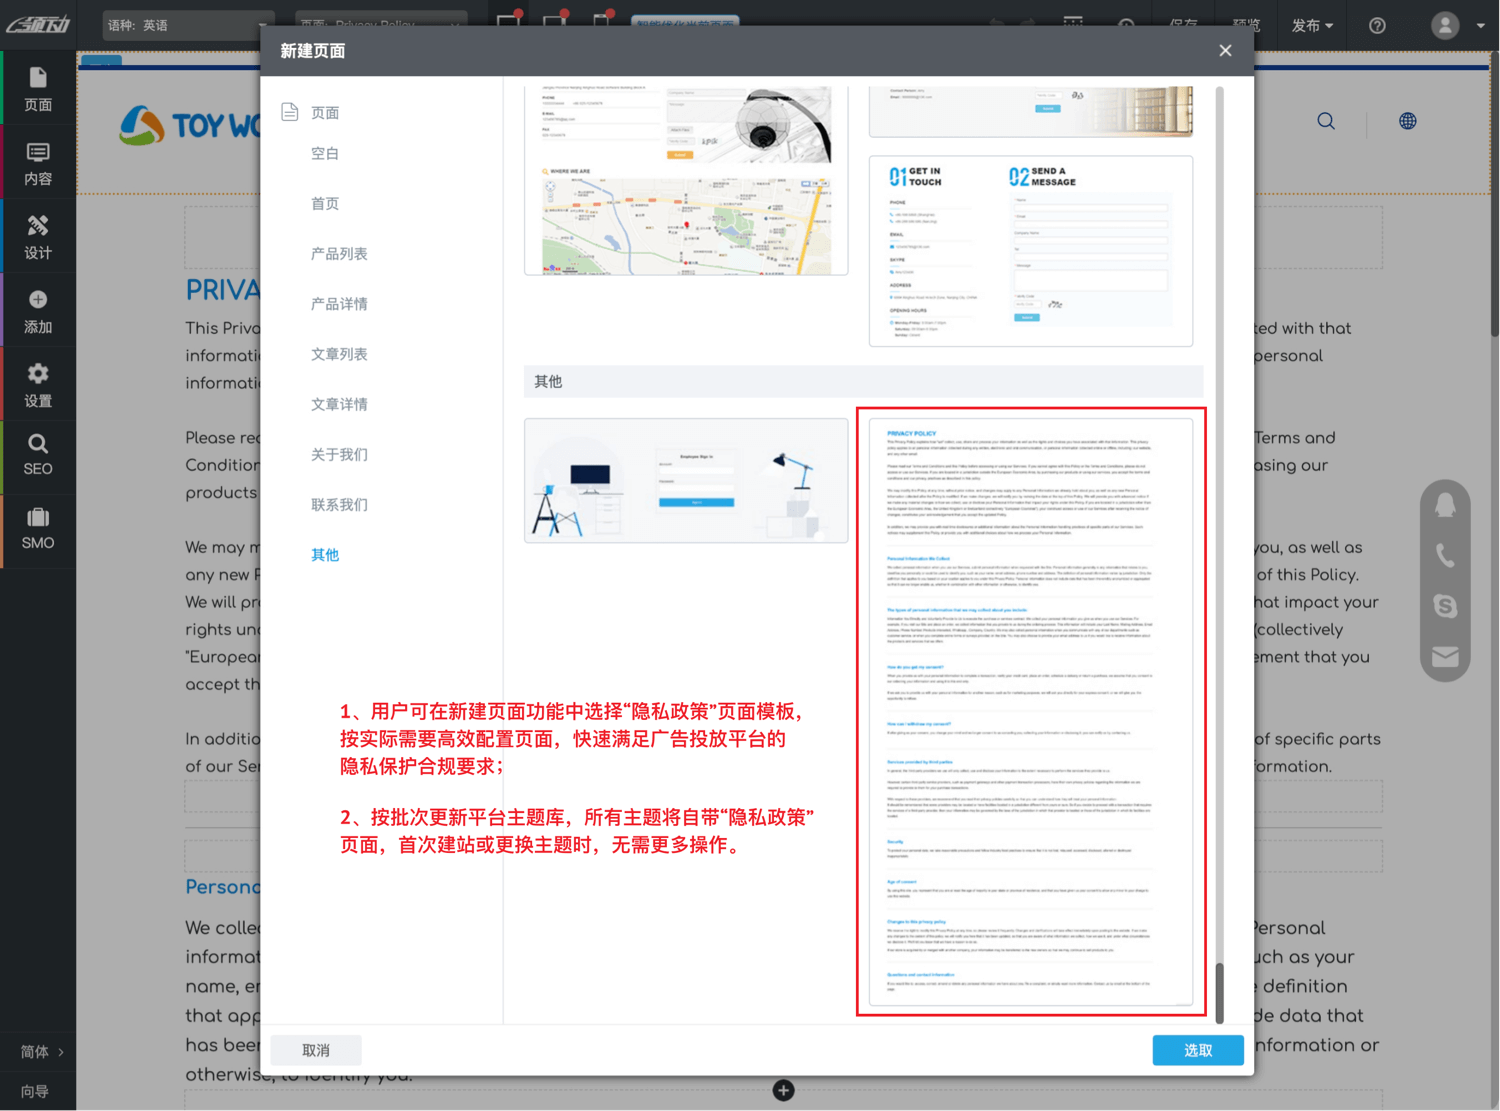The image size is (1500, 1111).
Task: Select the SMO sidebar icon
Action: (38, 530)
